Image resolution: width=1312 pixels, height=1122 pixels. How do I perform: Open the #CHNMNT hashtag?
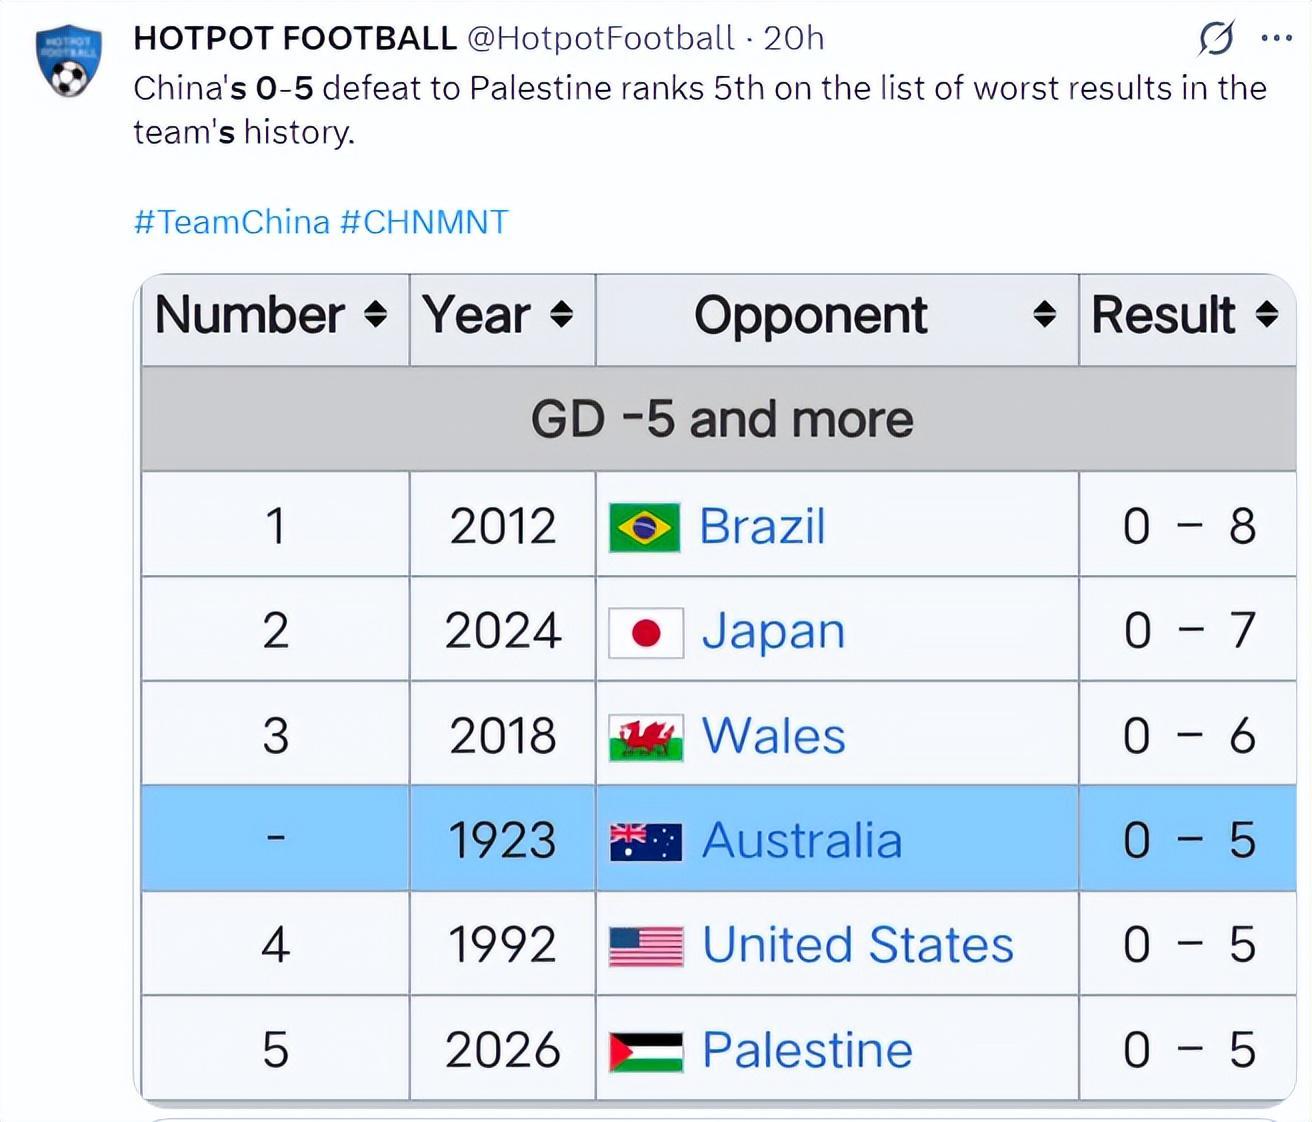tap(424, 221)
